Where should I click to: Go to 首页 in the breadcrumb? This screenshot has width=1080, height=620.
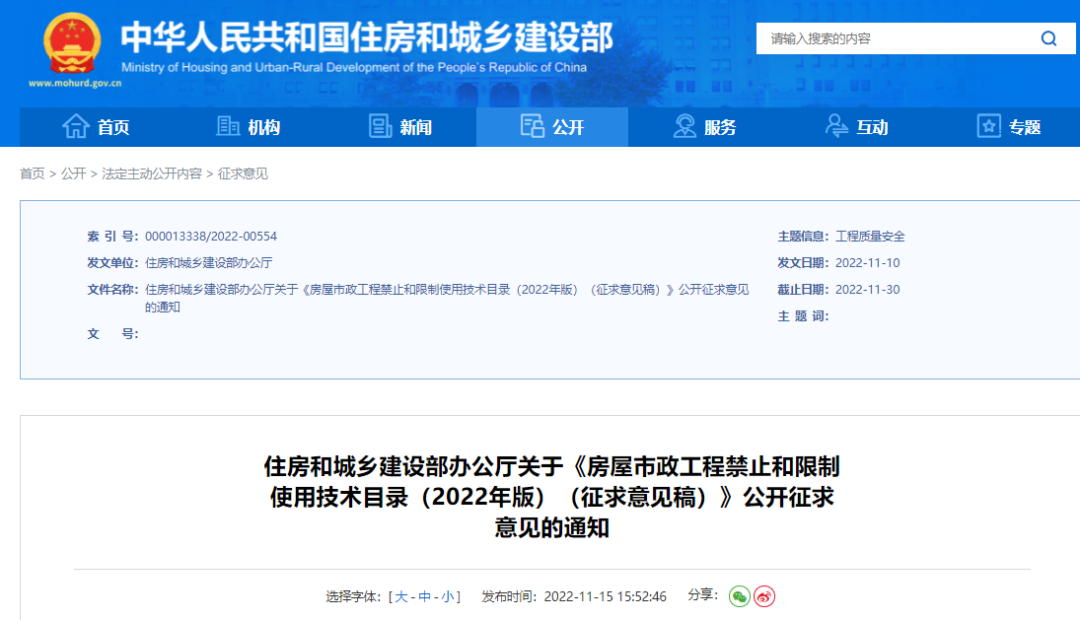pos(32,174)
